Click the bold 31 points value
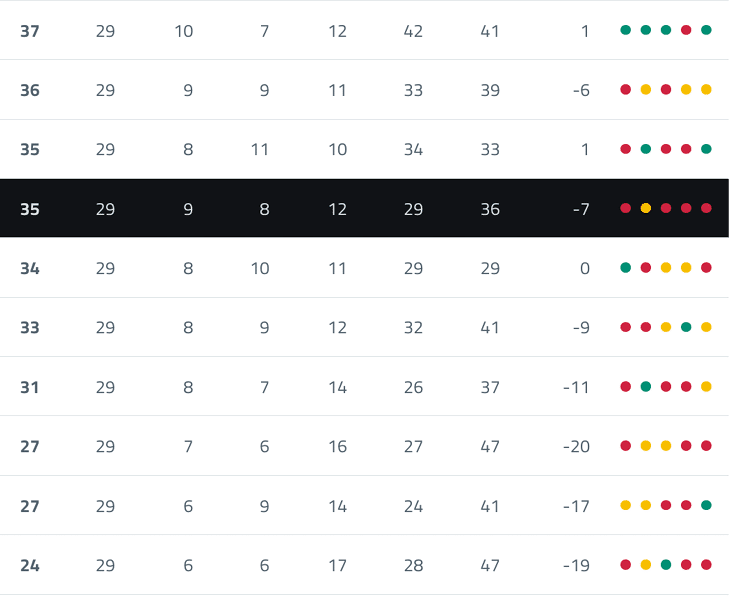Screen dimensions: 729x597 30,387
